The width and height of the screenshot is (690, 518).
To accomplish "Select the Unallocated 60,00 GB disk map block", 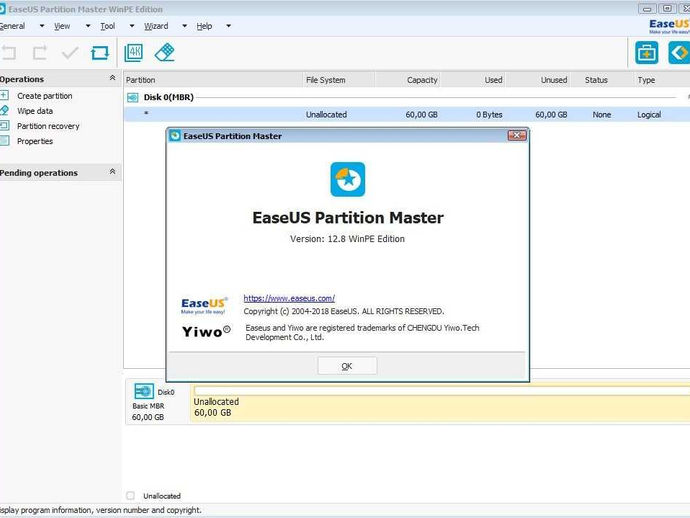I will (440, 404).
